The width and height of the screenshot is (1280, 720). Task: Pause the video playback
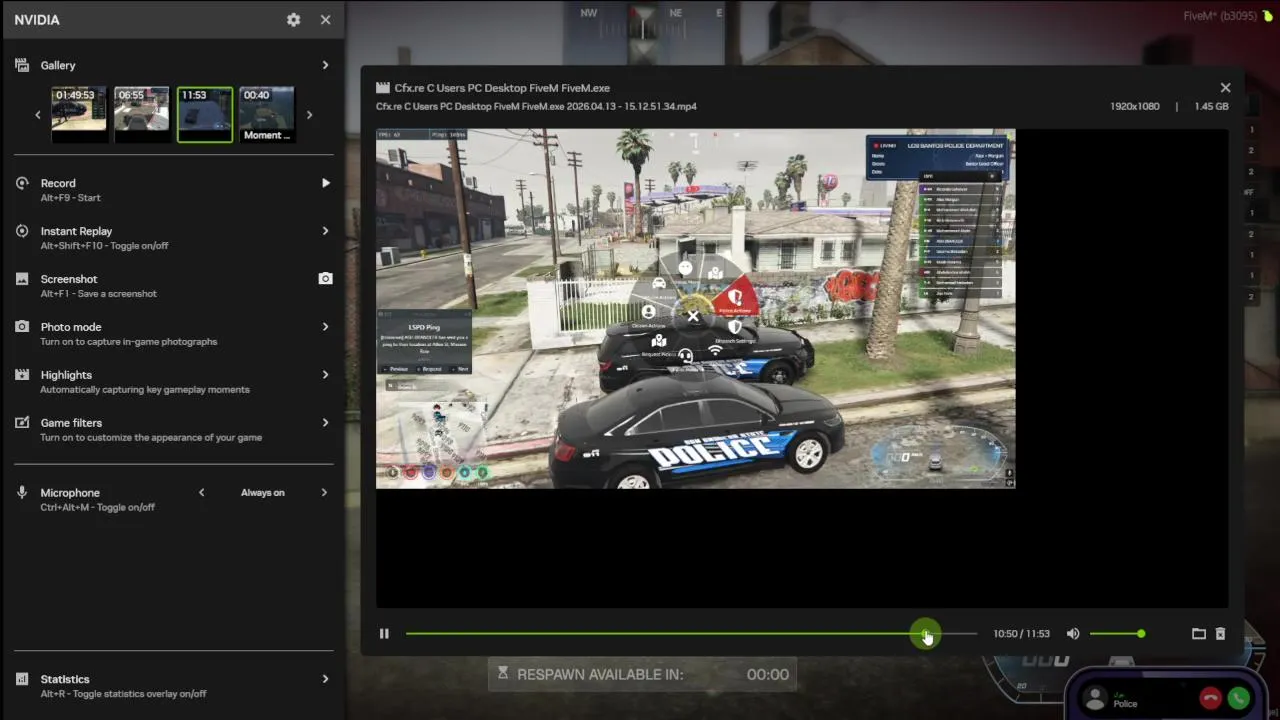pyautogui.click(x=384, y=633)
